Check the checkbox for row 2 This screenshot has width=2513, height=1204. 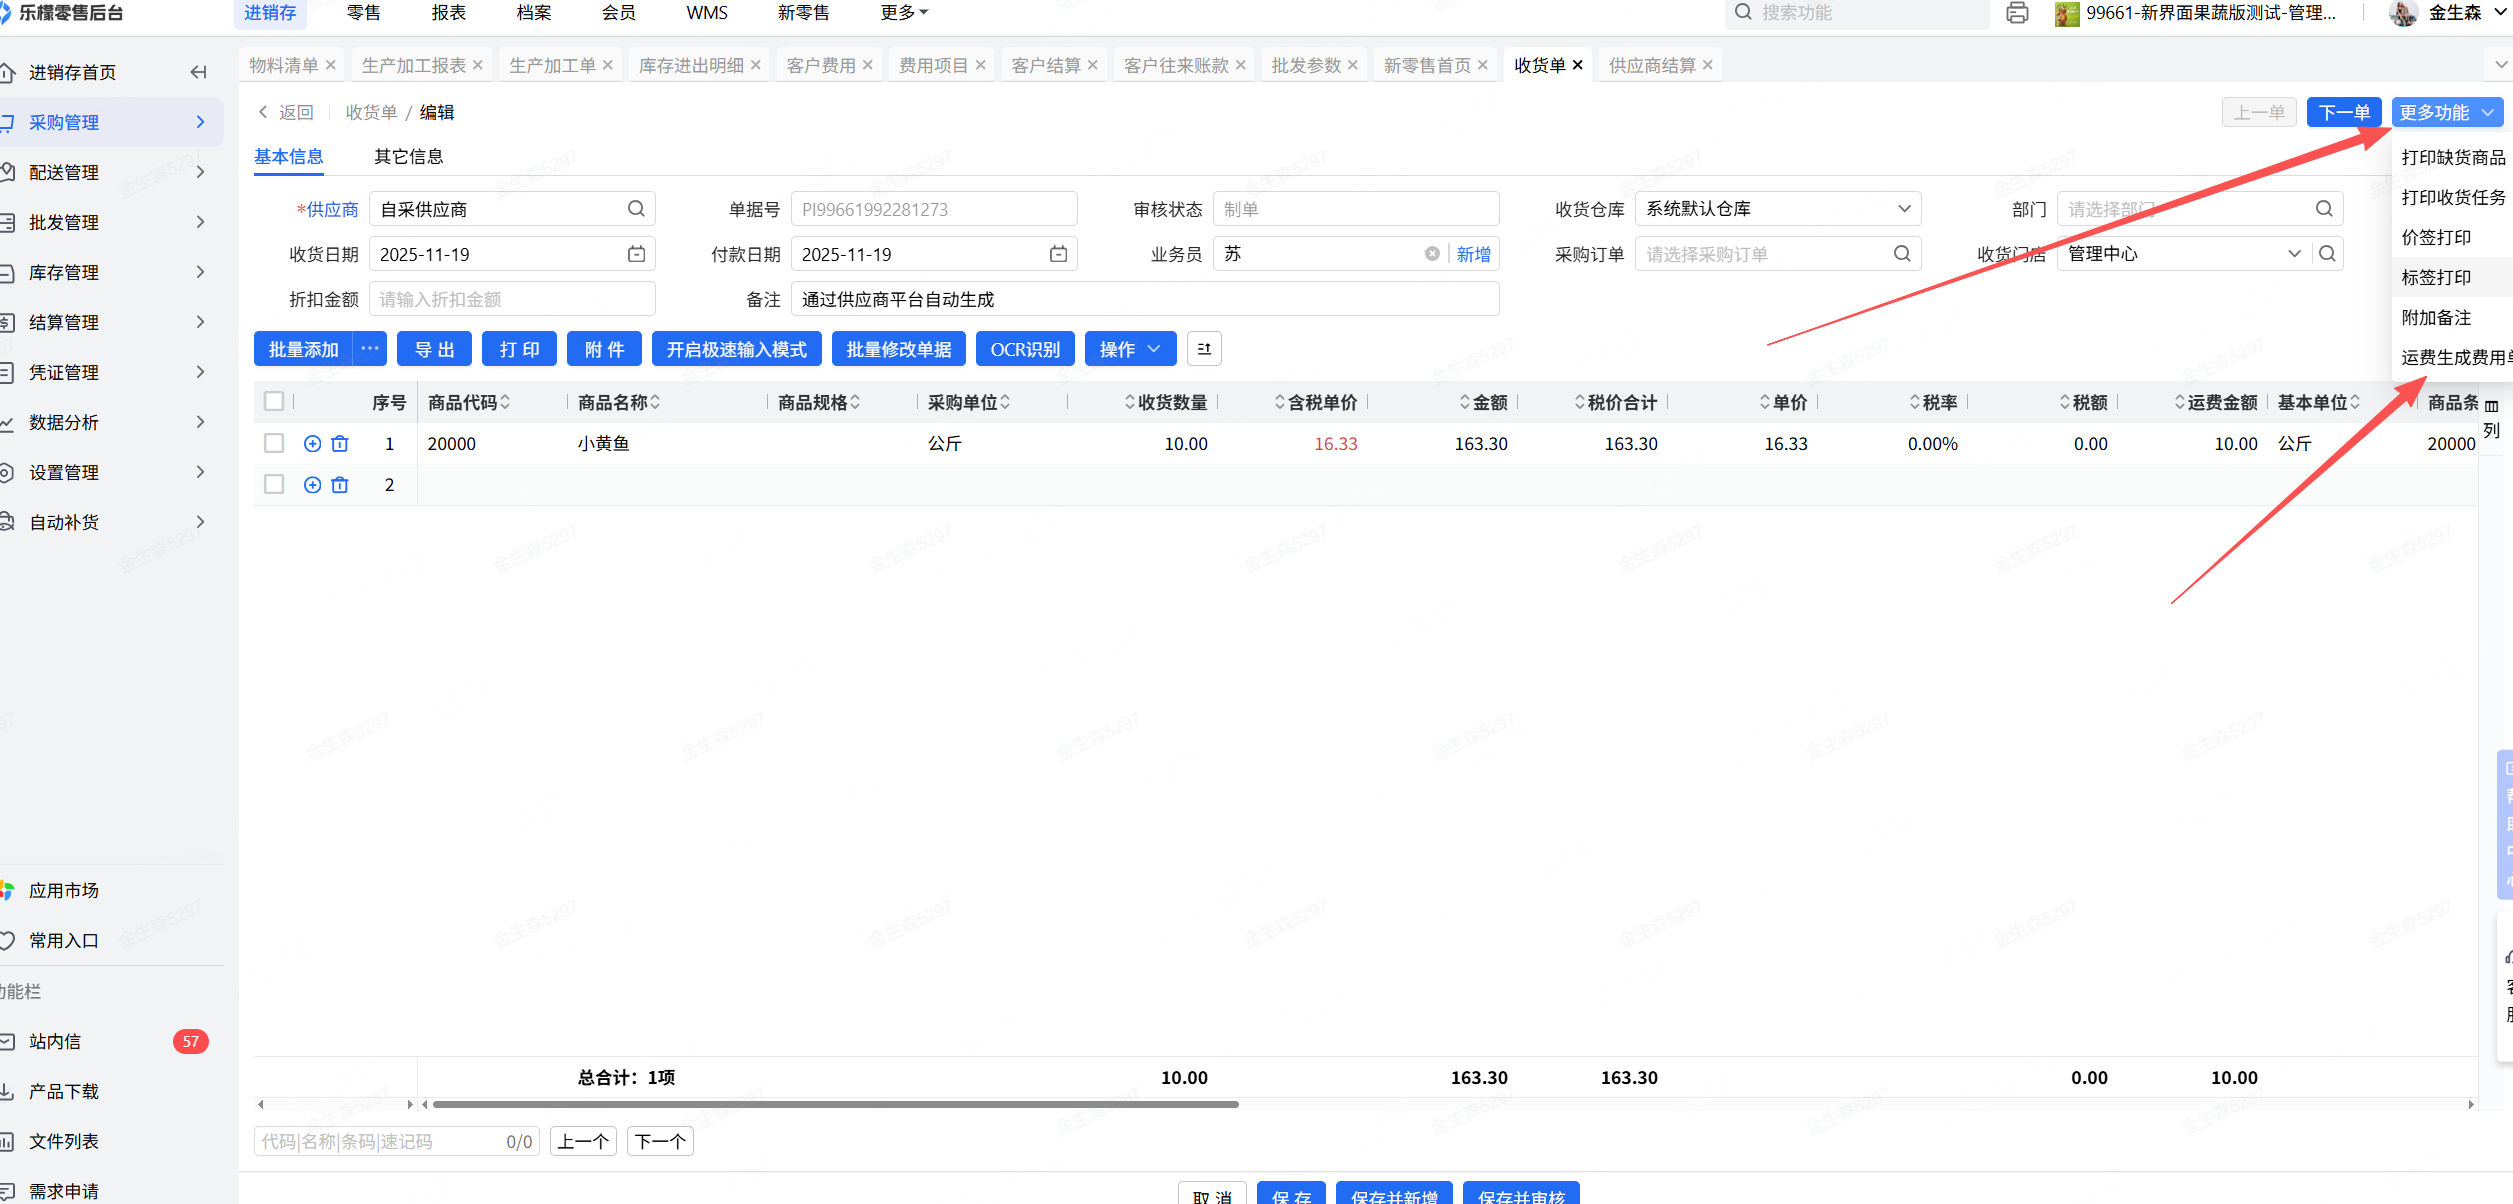pyautogui.click(x=274, y=485)
